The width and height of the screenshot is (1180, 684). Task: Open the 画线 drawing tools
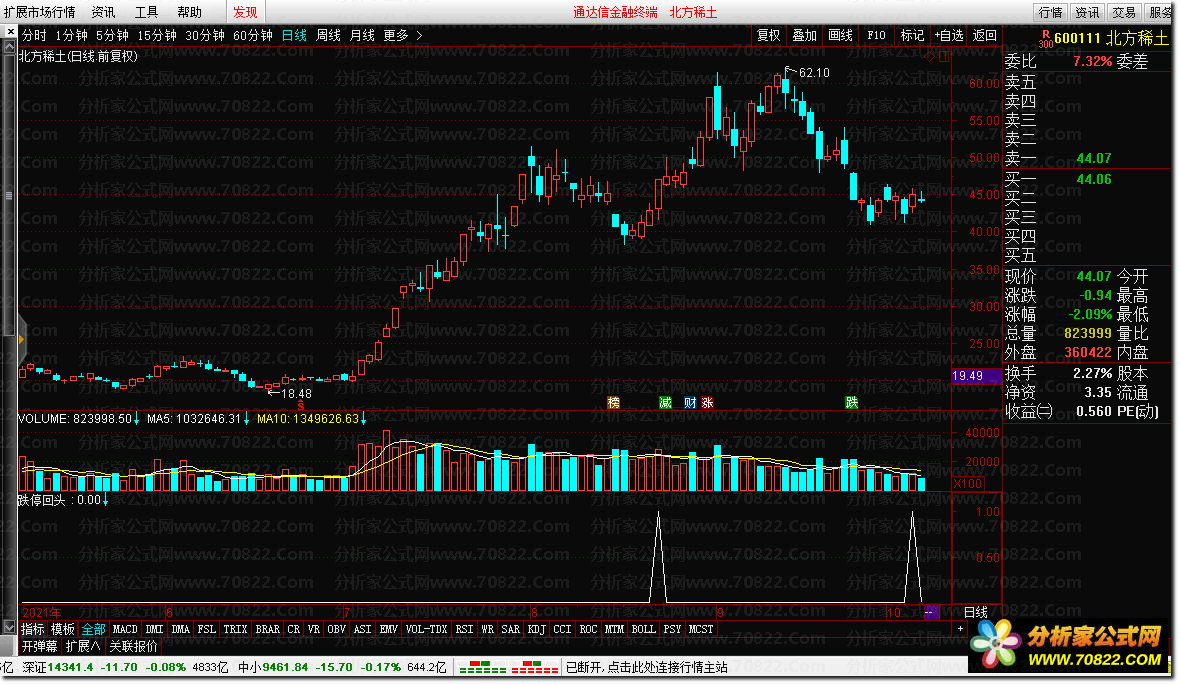(841, 35)
